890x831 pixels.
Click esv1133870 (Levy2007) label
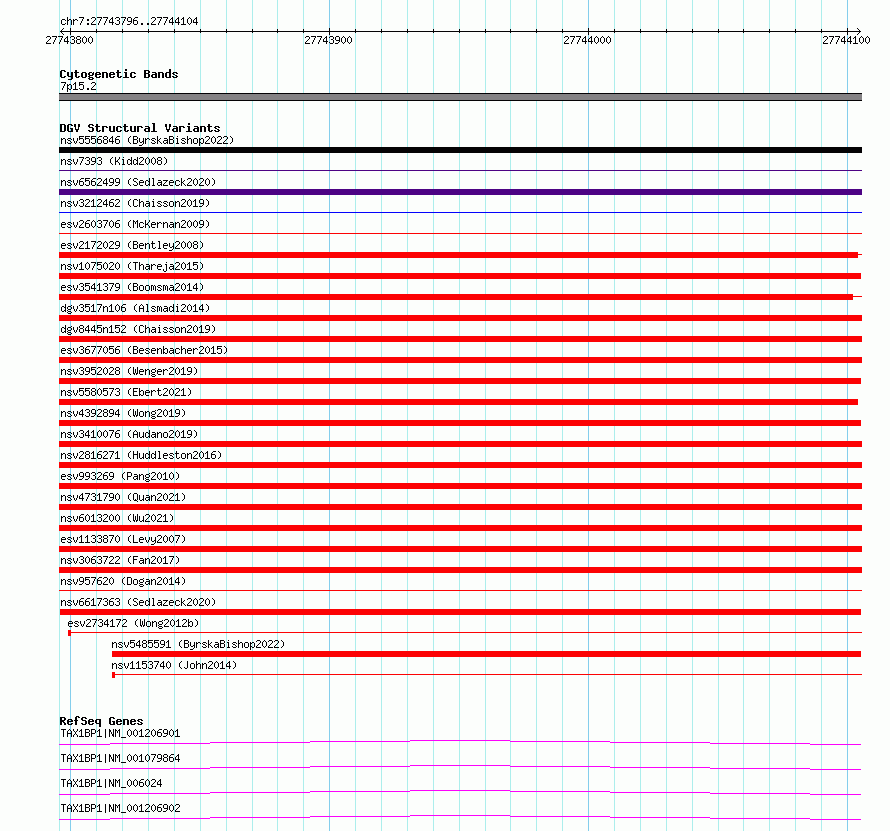click(123, 539)
